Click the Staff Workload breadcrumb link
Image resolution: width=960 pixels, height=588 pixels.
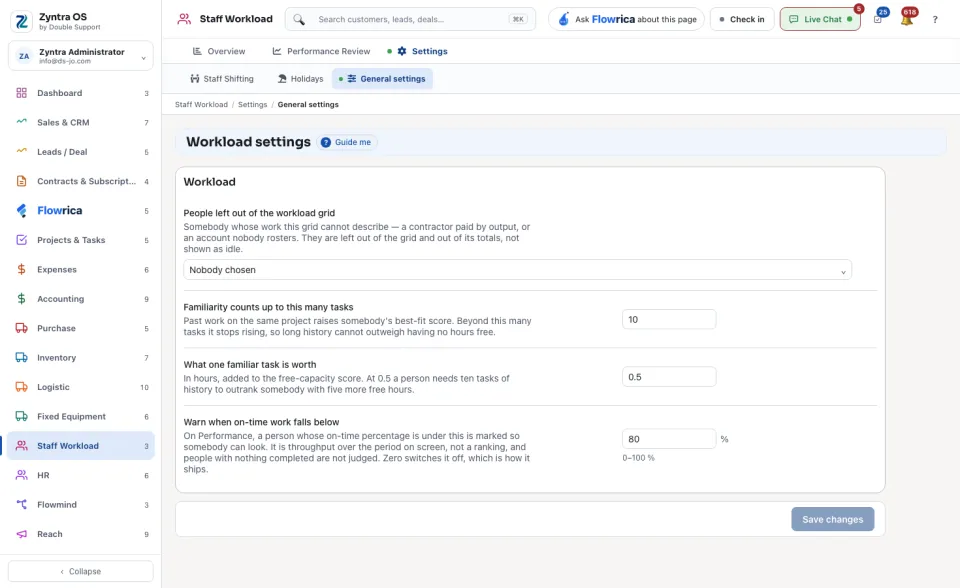tap(201, 105)
